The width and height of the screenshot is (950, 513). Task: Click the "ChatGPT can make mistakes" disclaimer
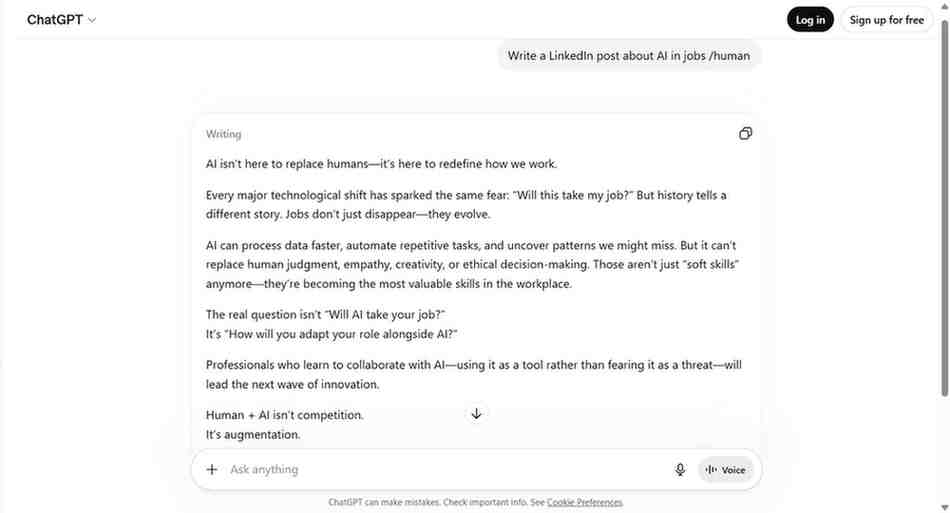436,502
